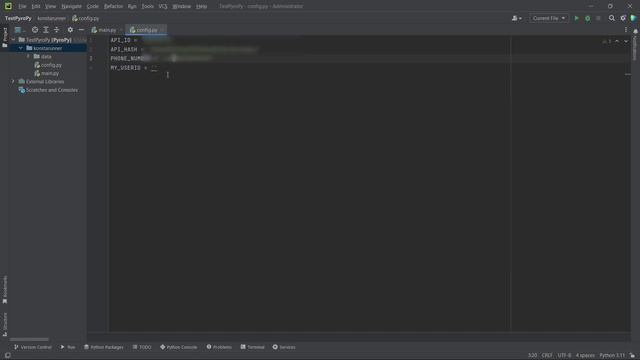
Task: Open Python Packages tool window
Action: 104,347
